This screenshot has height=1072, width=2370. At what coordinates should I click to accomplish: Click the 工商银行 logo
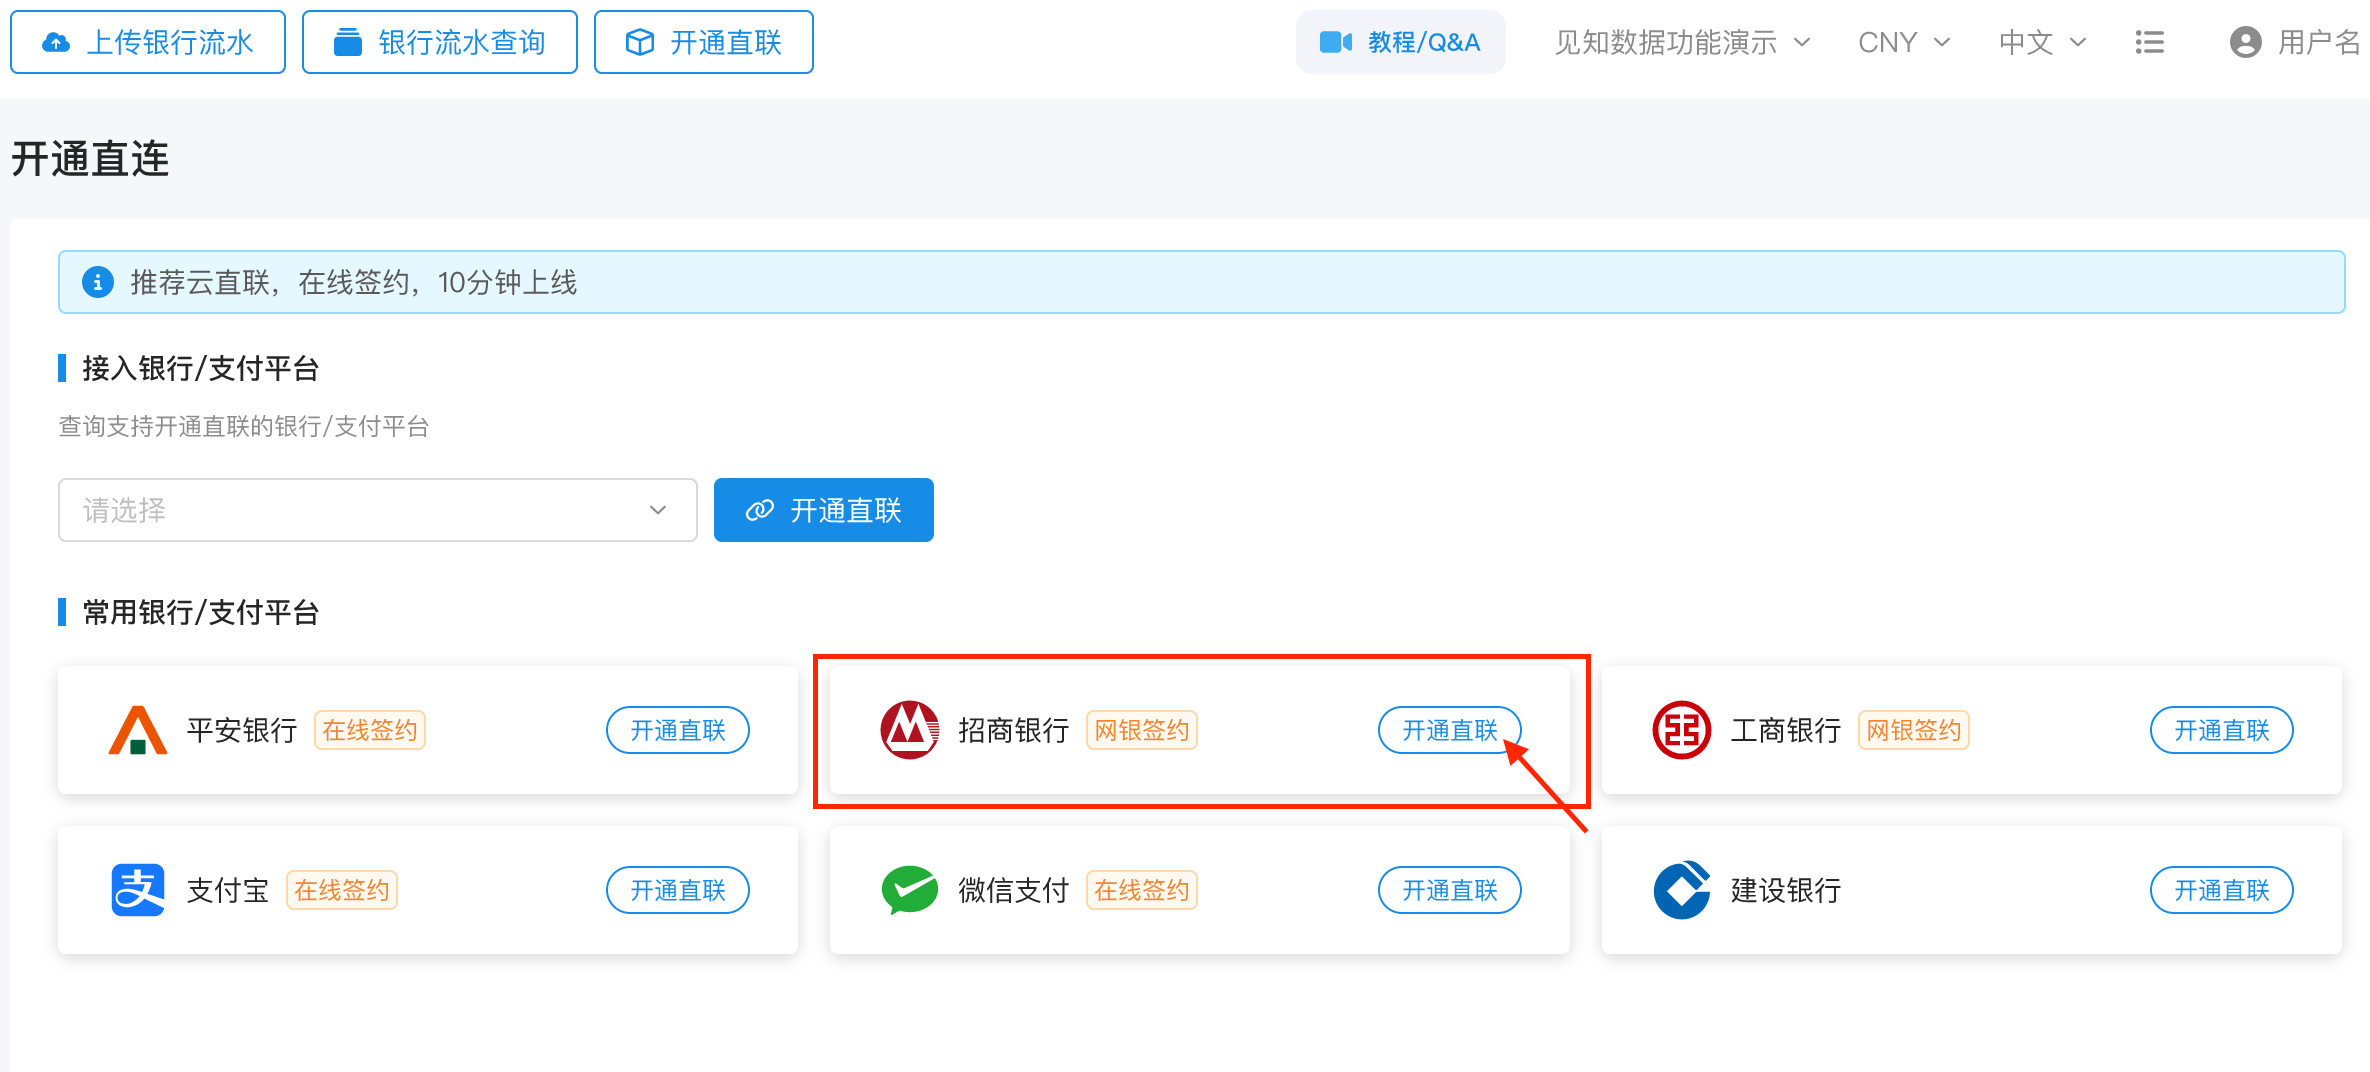click(x=1682, y=730)
